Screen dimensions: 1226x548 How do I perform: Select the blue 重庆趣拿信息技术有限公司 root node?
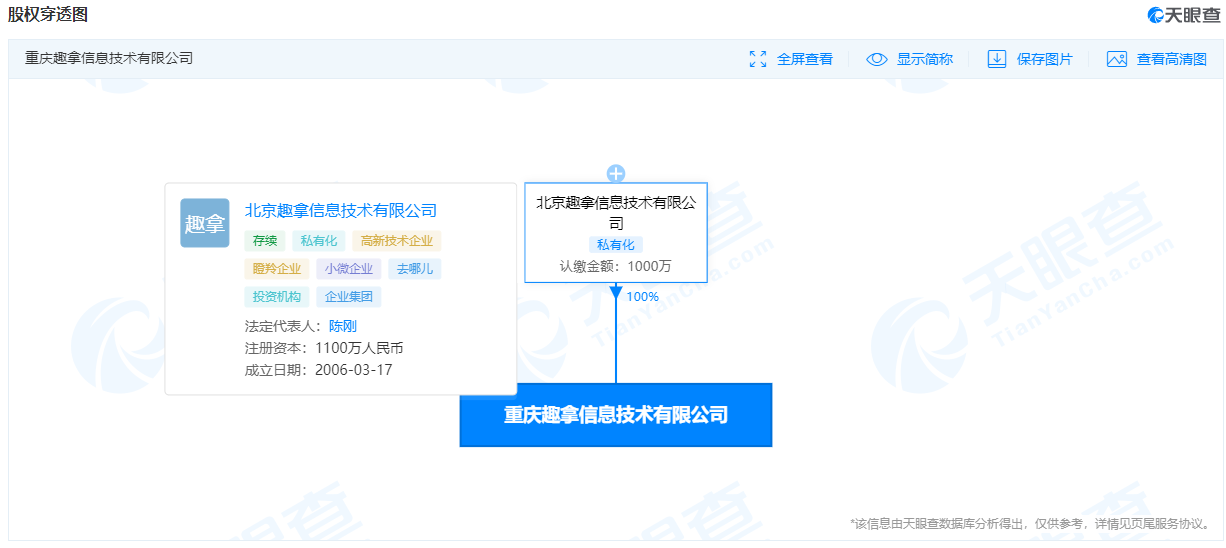point(616,415)
